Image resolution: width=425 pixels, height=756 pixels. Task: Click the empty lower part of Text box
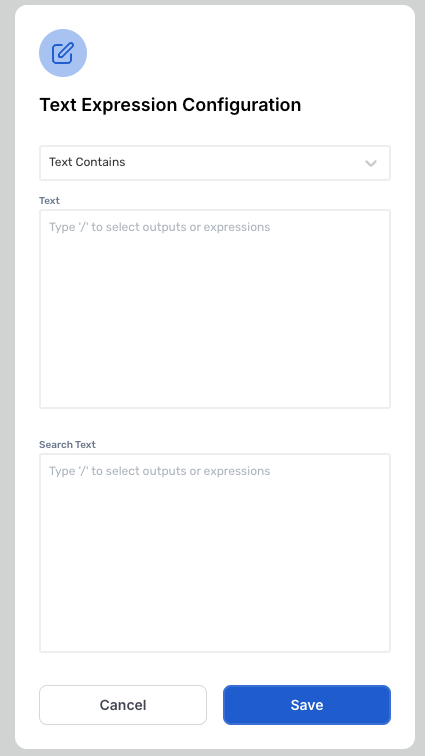[215, 347]
